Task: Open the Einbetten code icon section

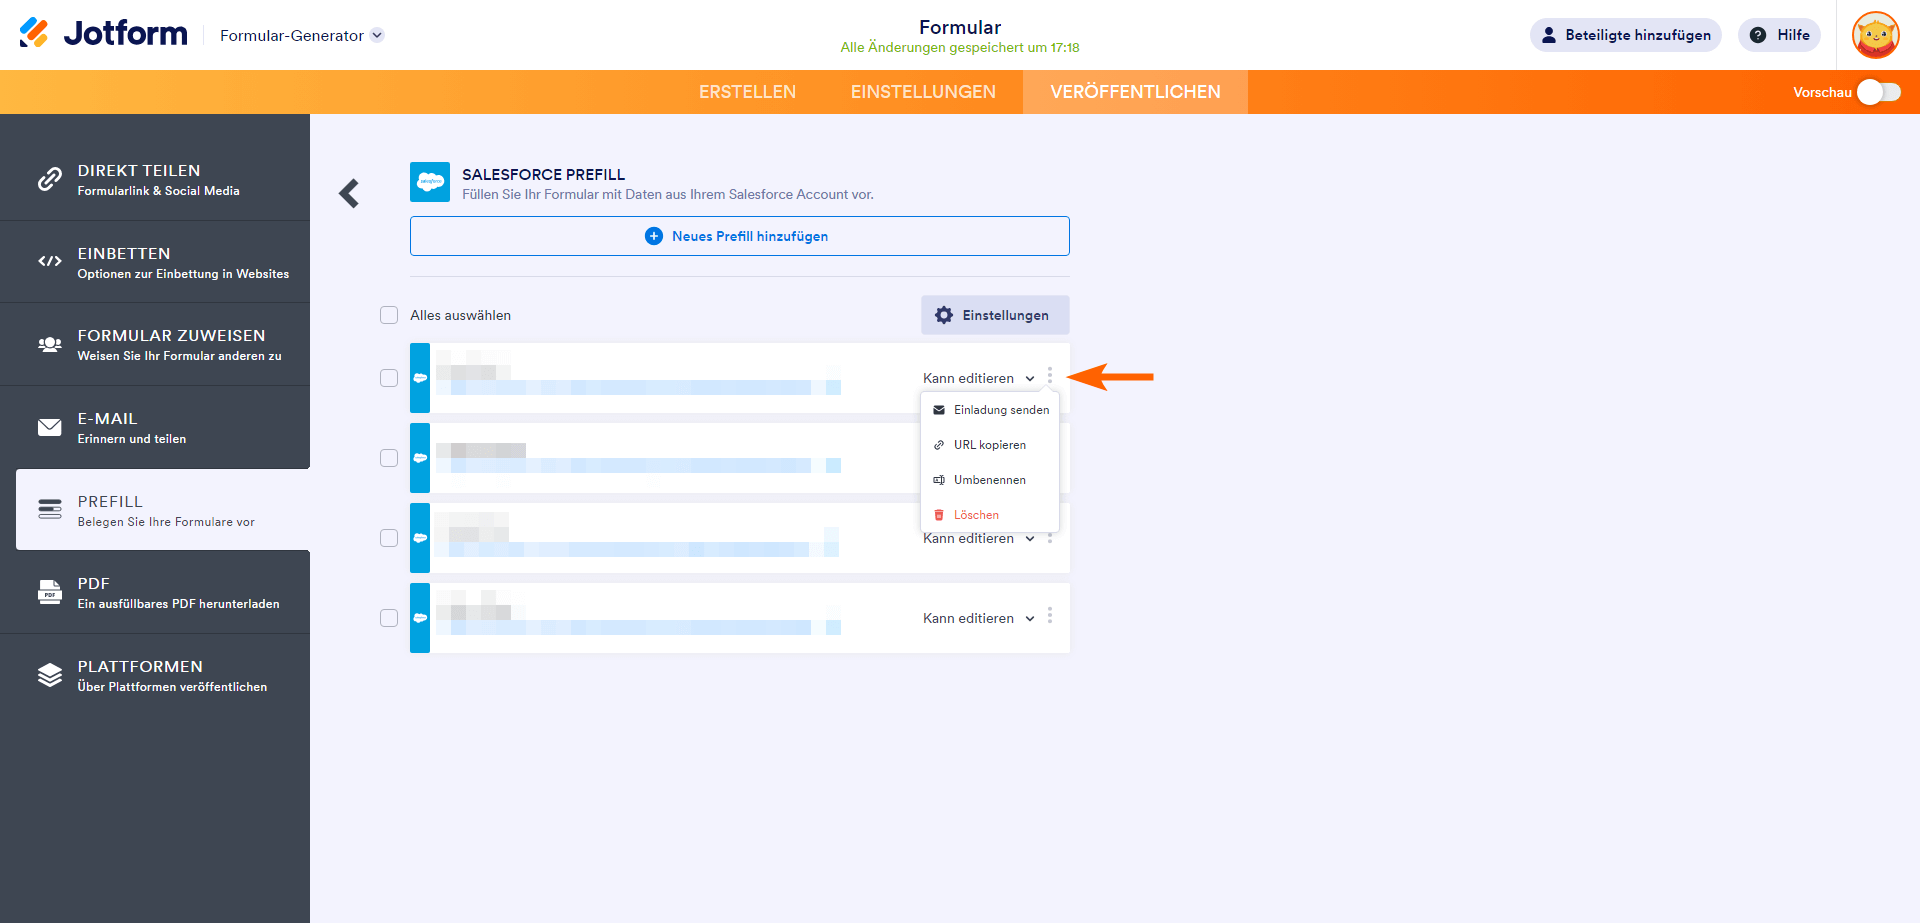Action: pyautogui.click(x=50, y=262)
